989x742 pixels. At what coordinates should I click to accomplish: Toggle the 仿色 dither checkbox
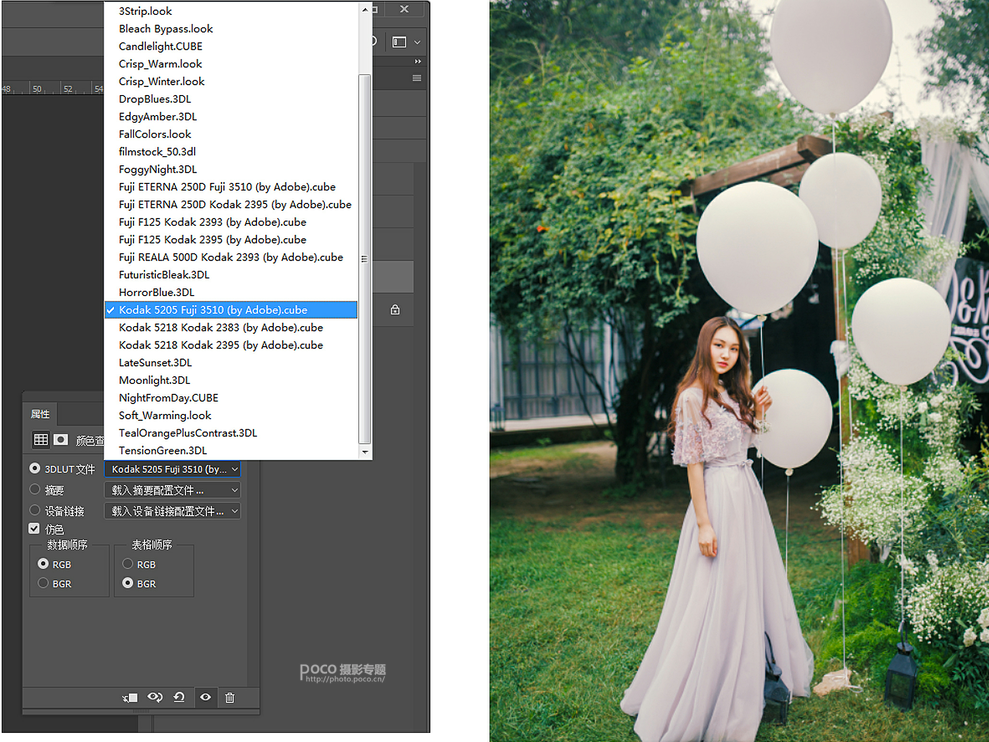[x=34, y=529]
